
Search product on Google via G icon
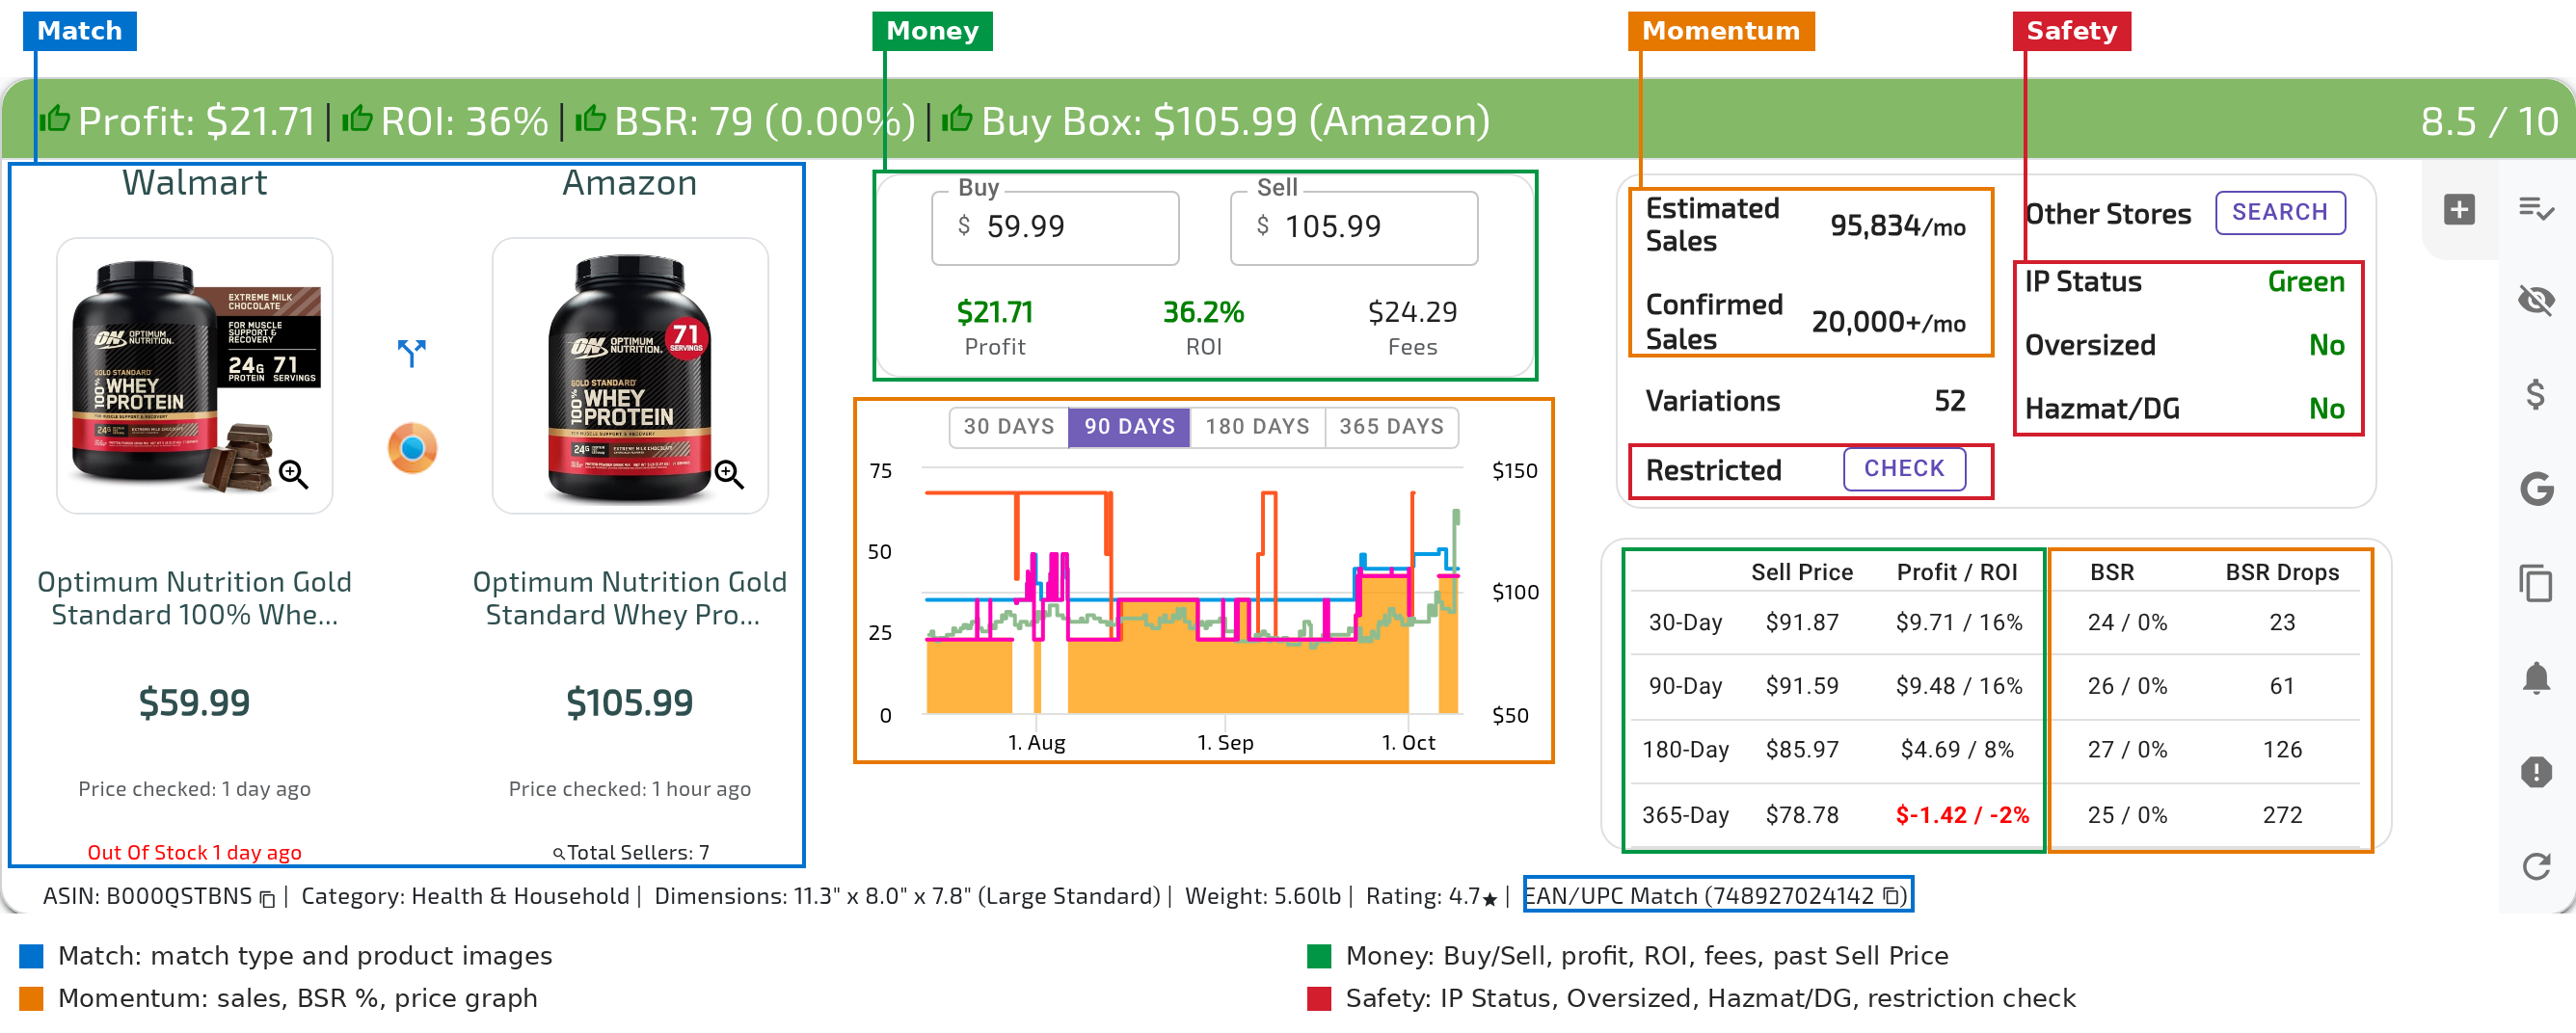[x=2536, y=488]
